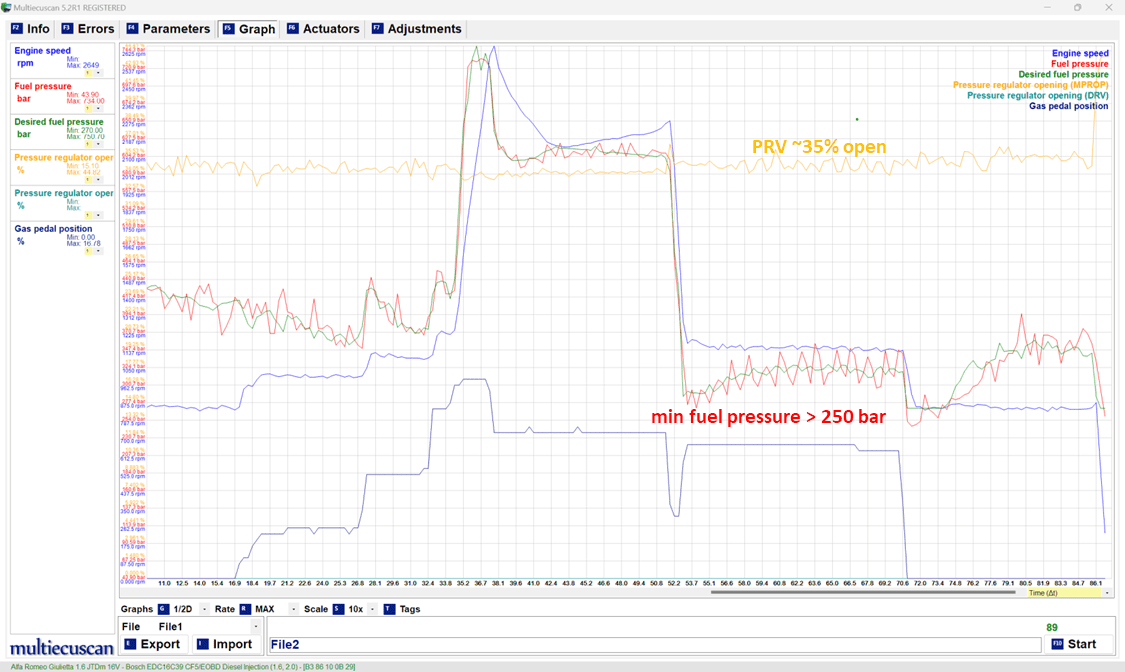Switch to the Errors tab
The image size is (1125, 672).
click(87, 29)
